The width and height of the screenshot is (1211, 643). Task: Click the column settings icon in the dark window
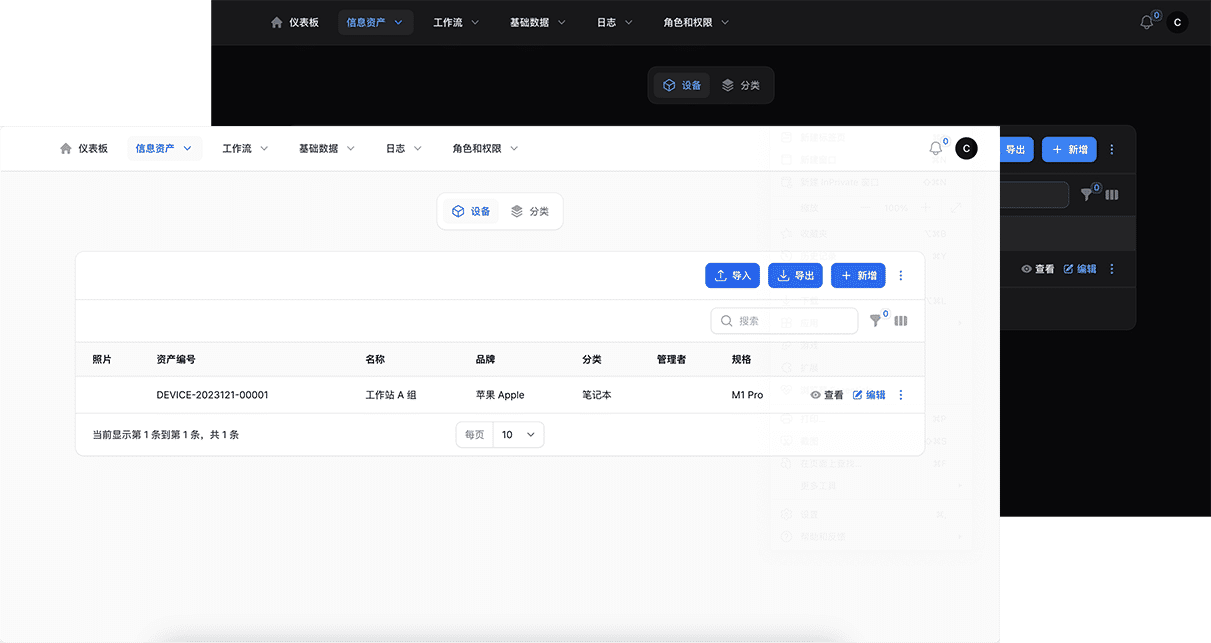[1112, 195]
